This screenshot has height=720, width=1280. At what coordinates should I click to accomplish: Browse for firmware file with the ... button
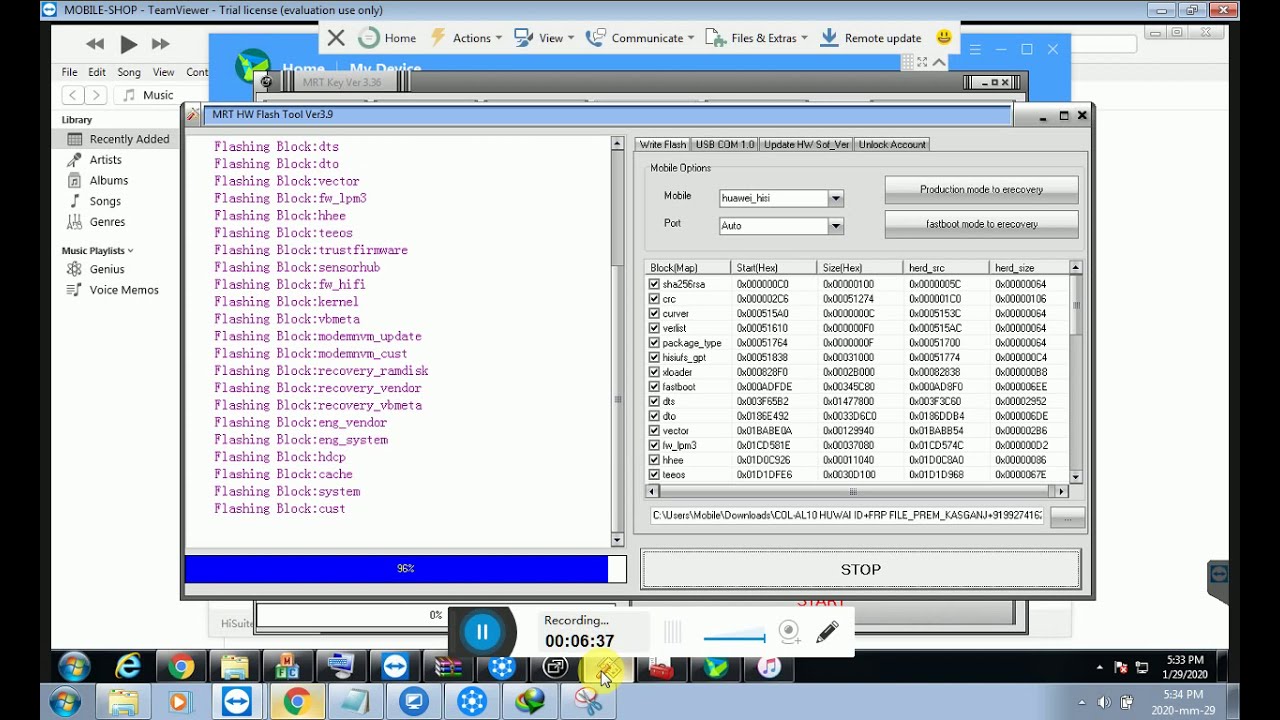pyautogui.click(x=1067, y=517)
